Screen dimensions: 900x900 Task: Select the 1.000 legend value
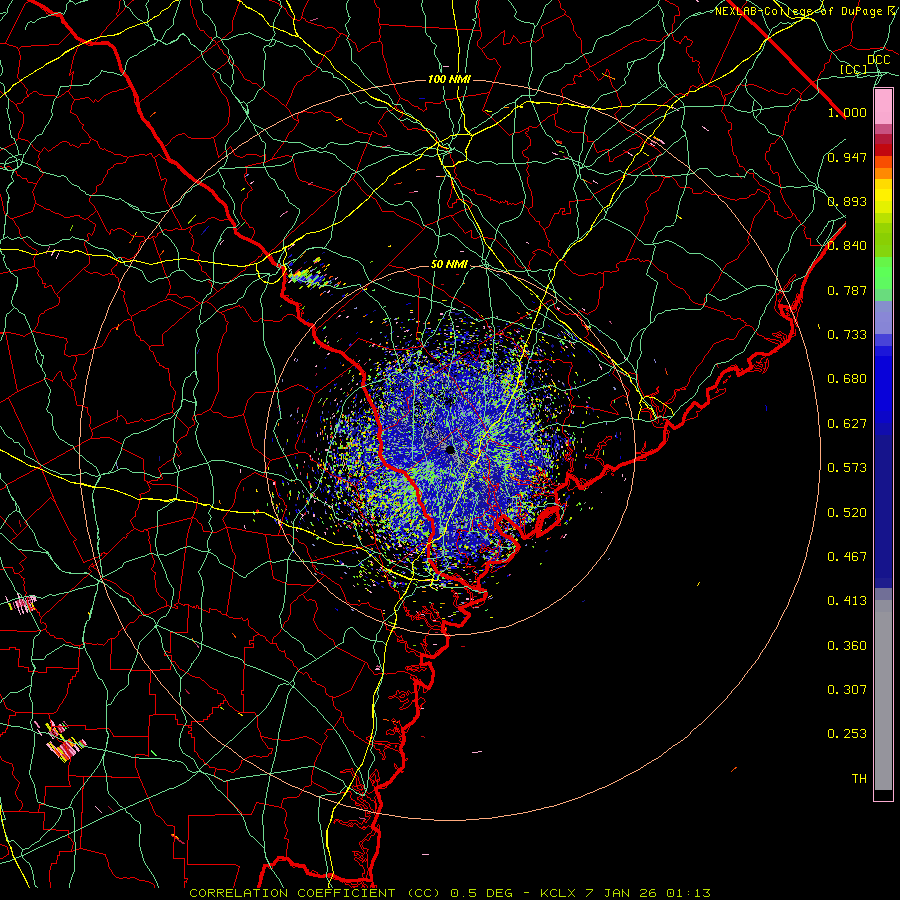(x=847, y=112)
